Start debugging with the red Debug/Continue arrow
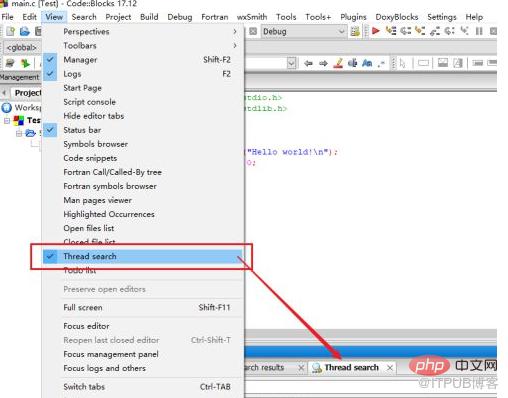 pyautogui.click(x=376, y=31)
